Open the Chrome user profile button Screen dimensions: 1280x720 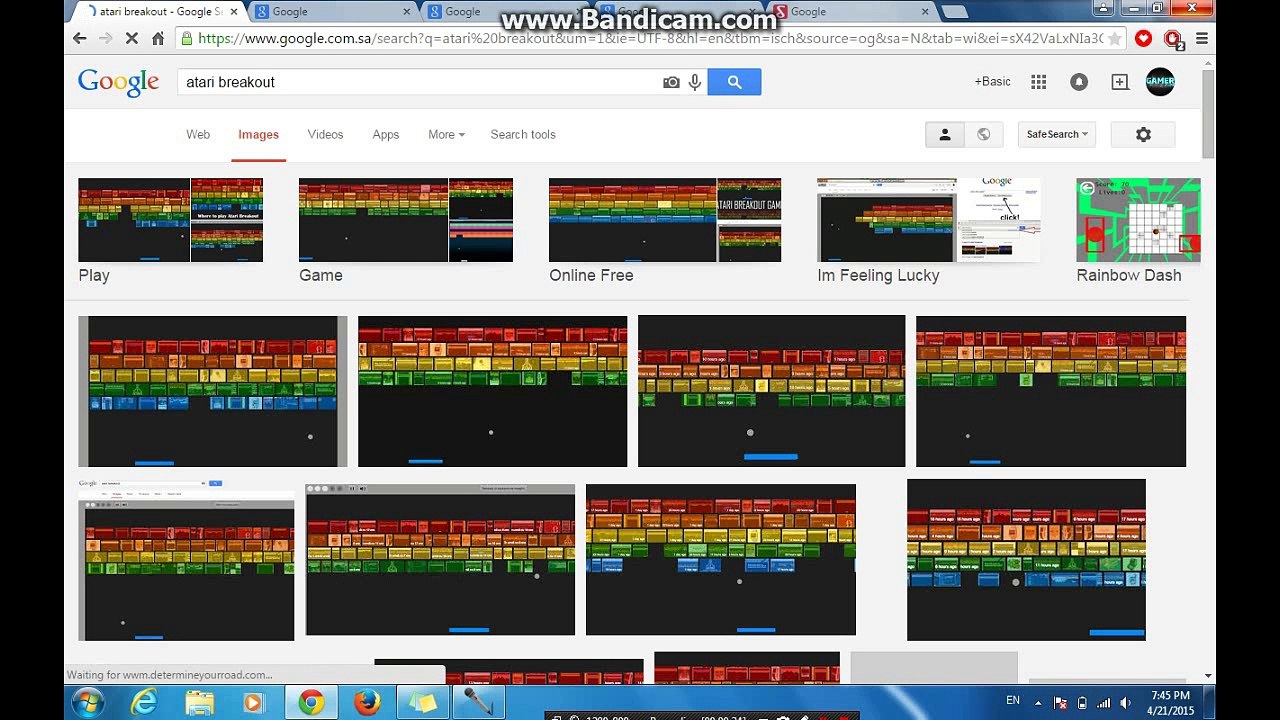[x=1103, y=8]
